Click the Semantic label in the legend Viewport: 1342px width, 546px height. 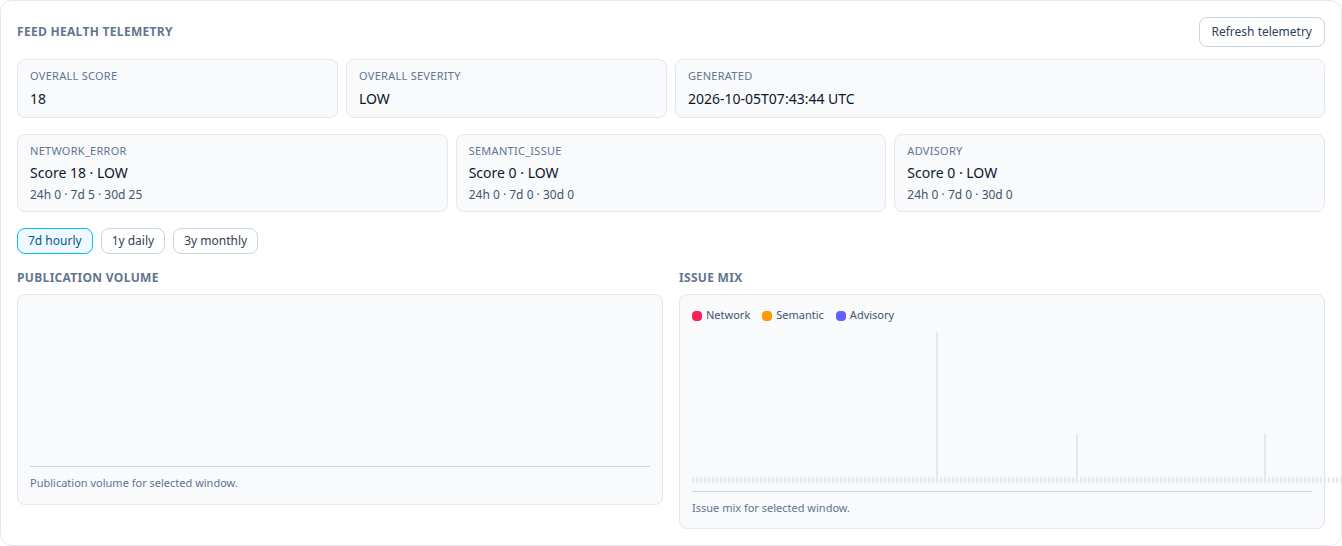800,316
